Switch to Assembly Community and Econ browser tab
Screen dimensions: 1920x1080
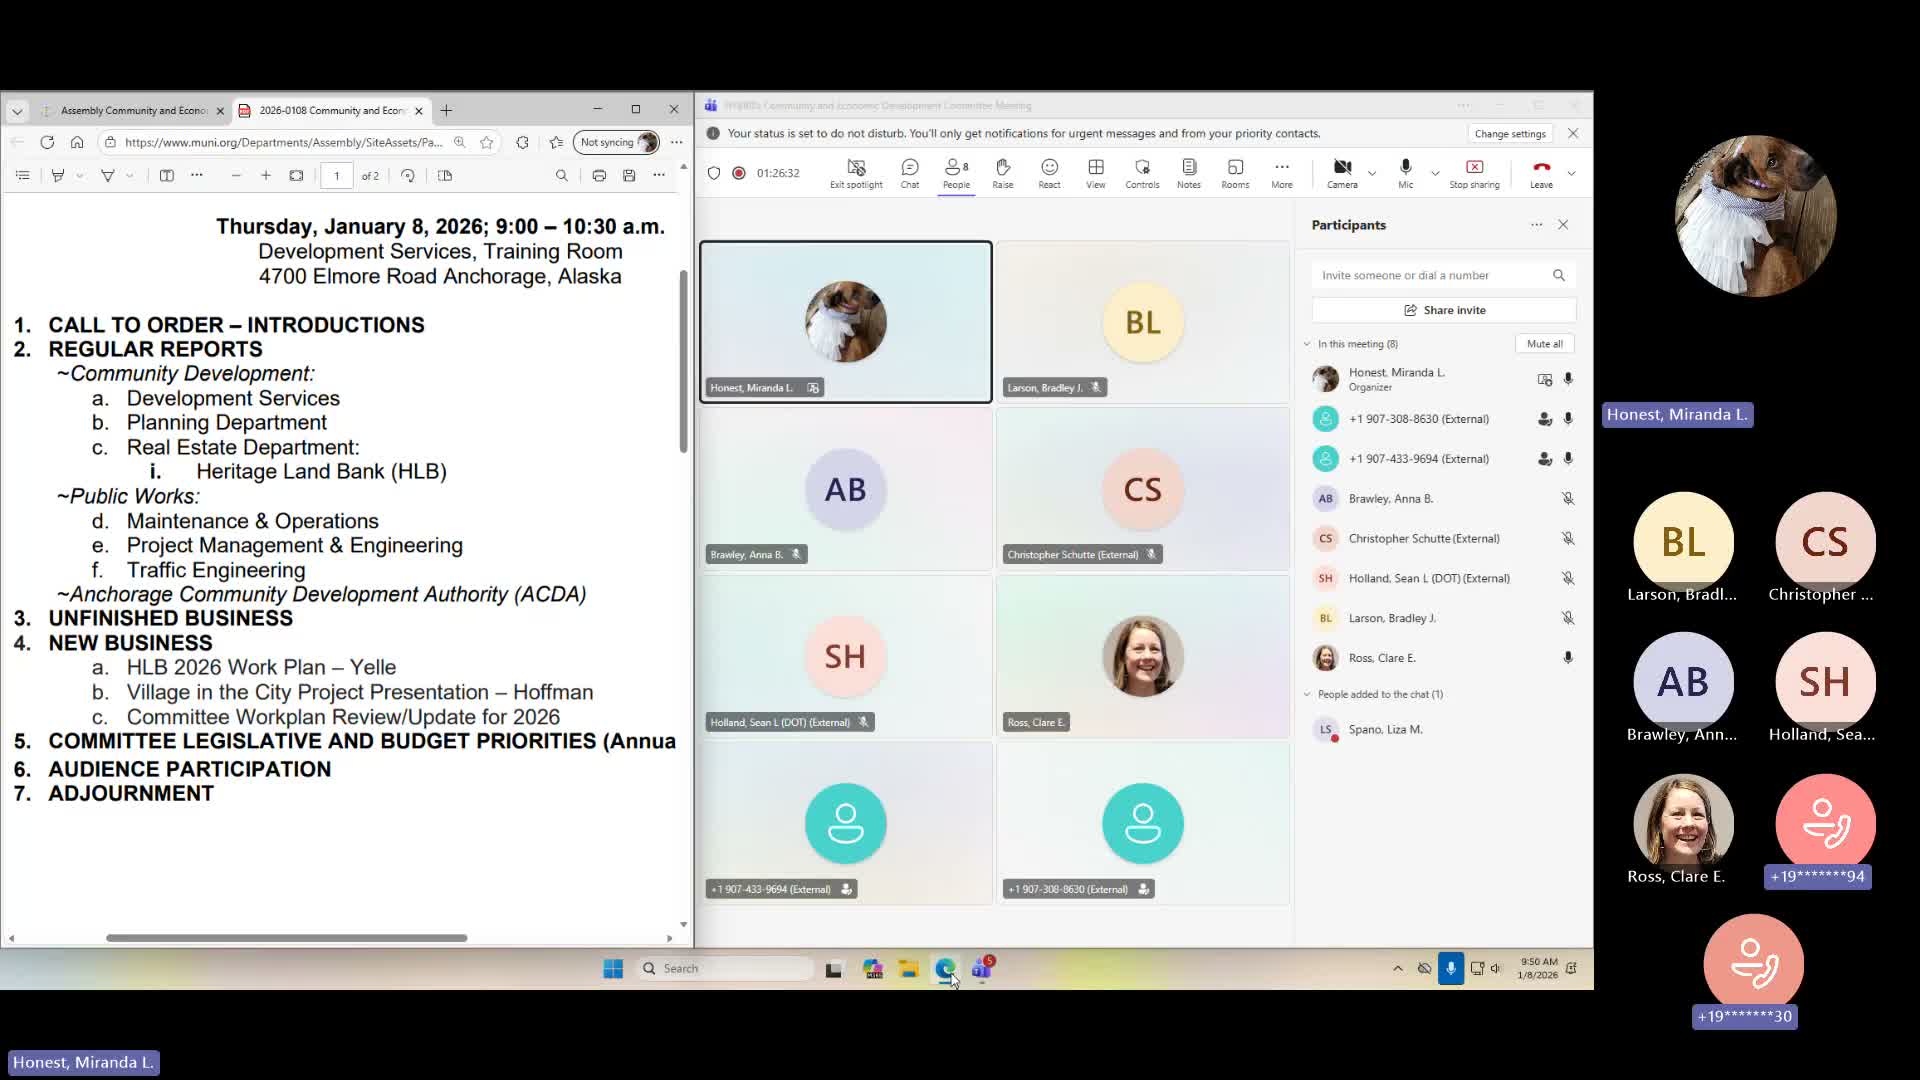[133, 111]
